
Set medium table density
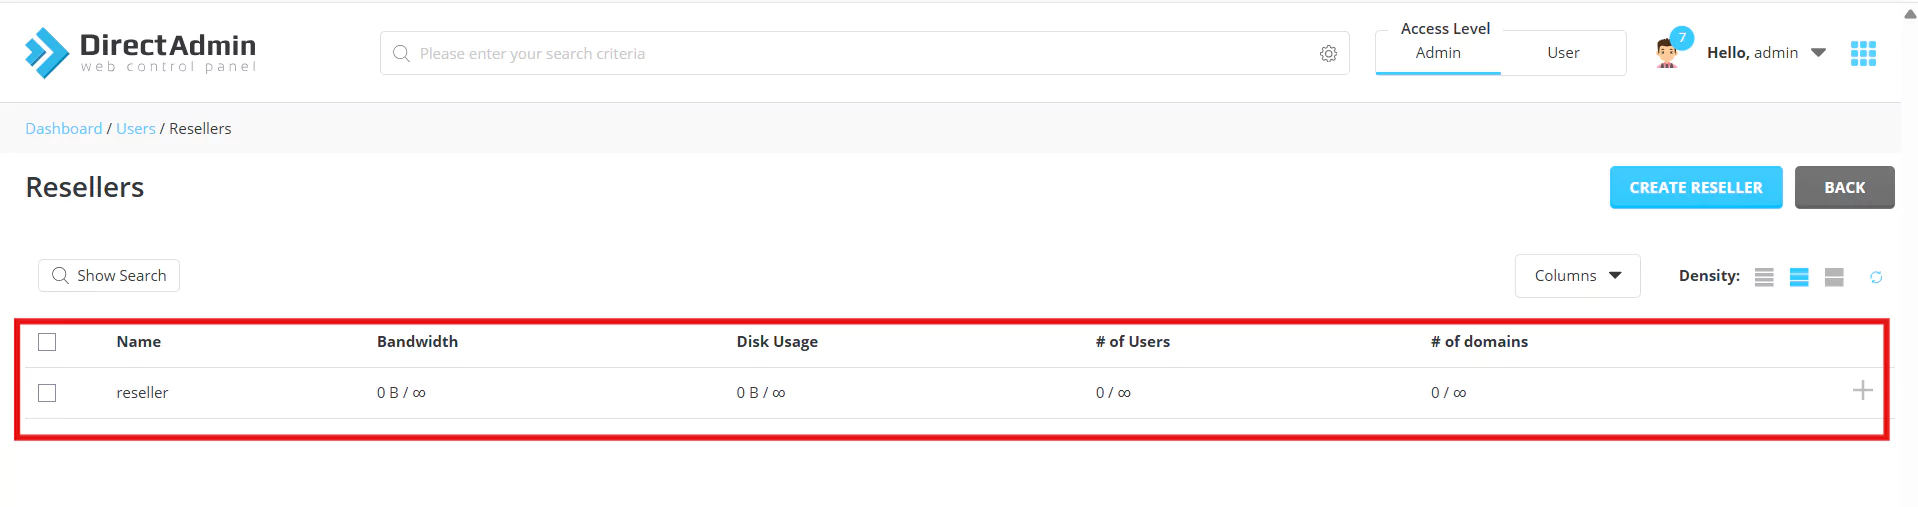pos(1799,277)
